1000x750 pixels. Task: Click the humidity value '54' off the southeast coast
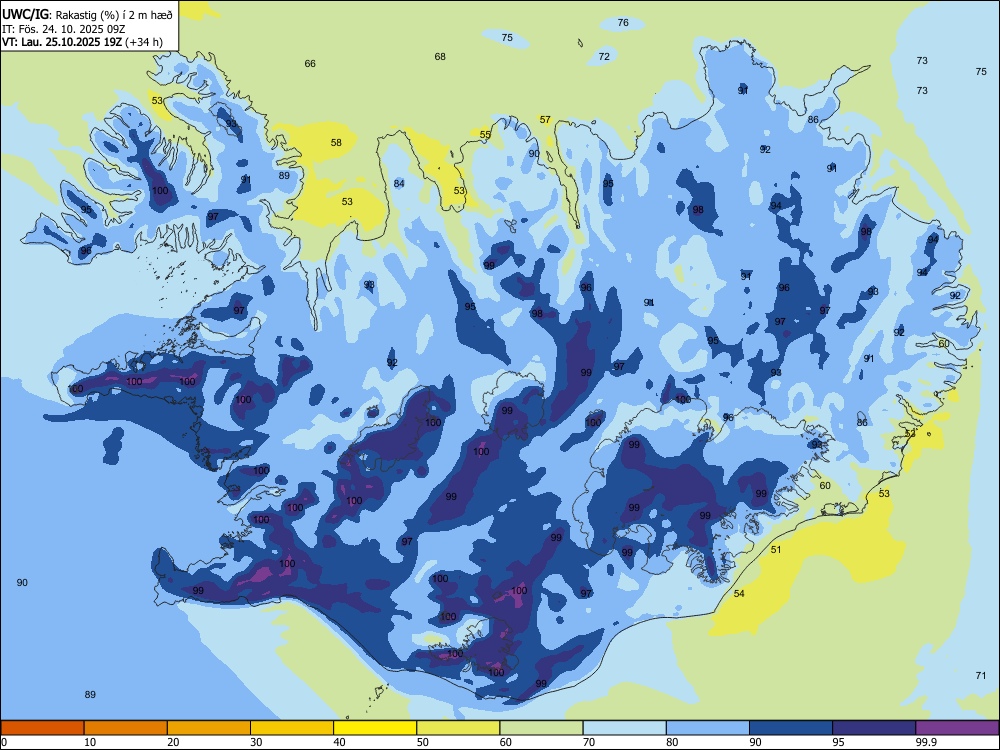[739, 593]
